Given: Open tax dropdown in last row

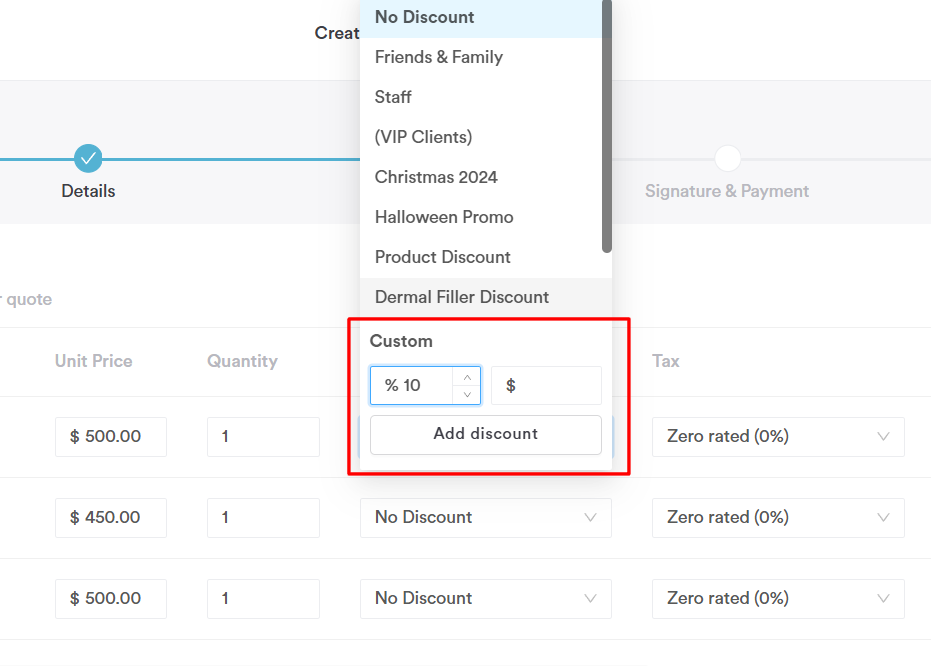Looking at the screenshot, I should click(778, 598).
